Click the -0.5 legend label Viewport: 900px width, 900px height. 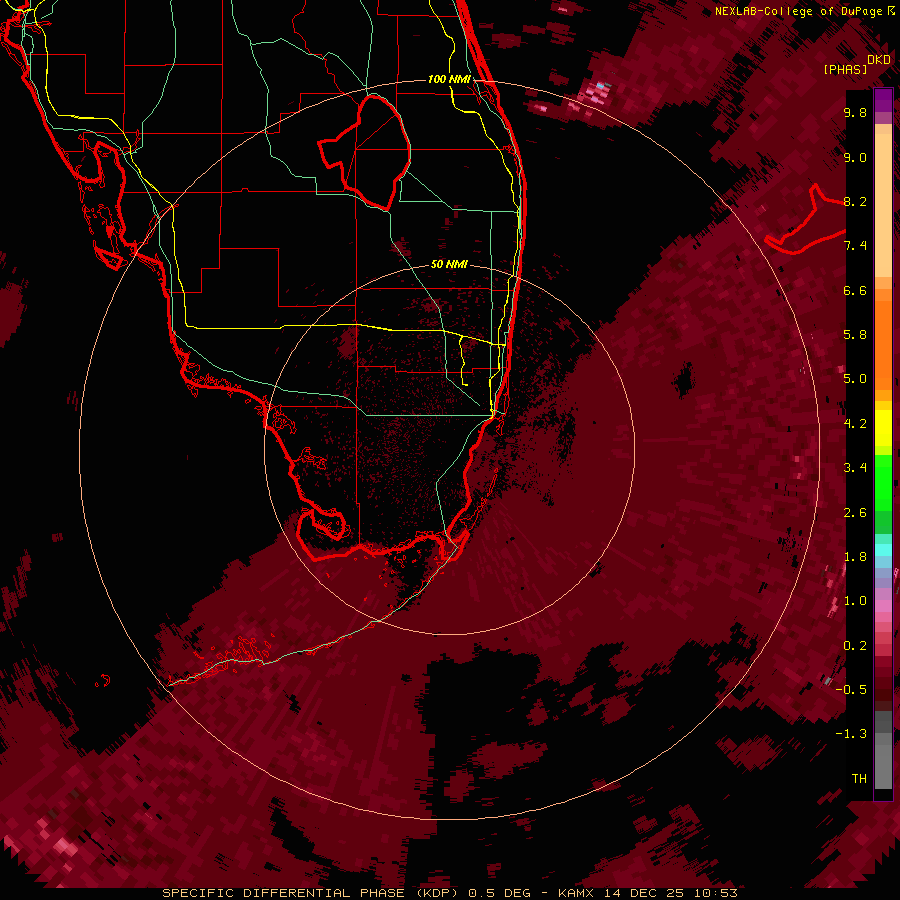click(x=851, y=690)
